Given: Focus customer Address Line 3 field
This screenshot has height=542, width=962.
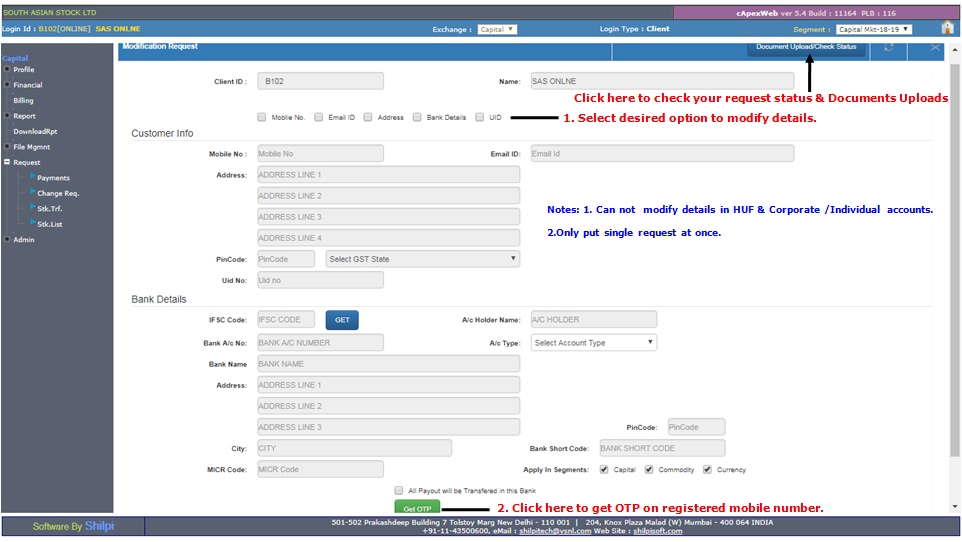Looking at the screenshot, I should pyautogui.click(x=388, y=217).
